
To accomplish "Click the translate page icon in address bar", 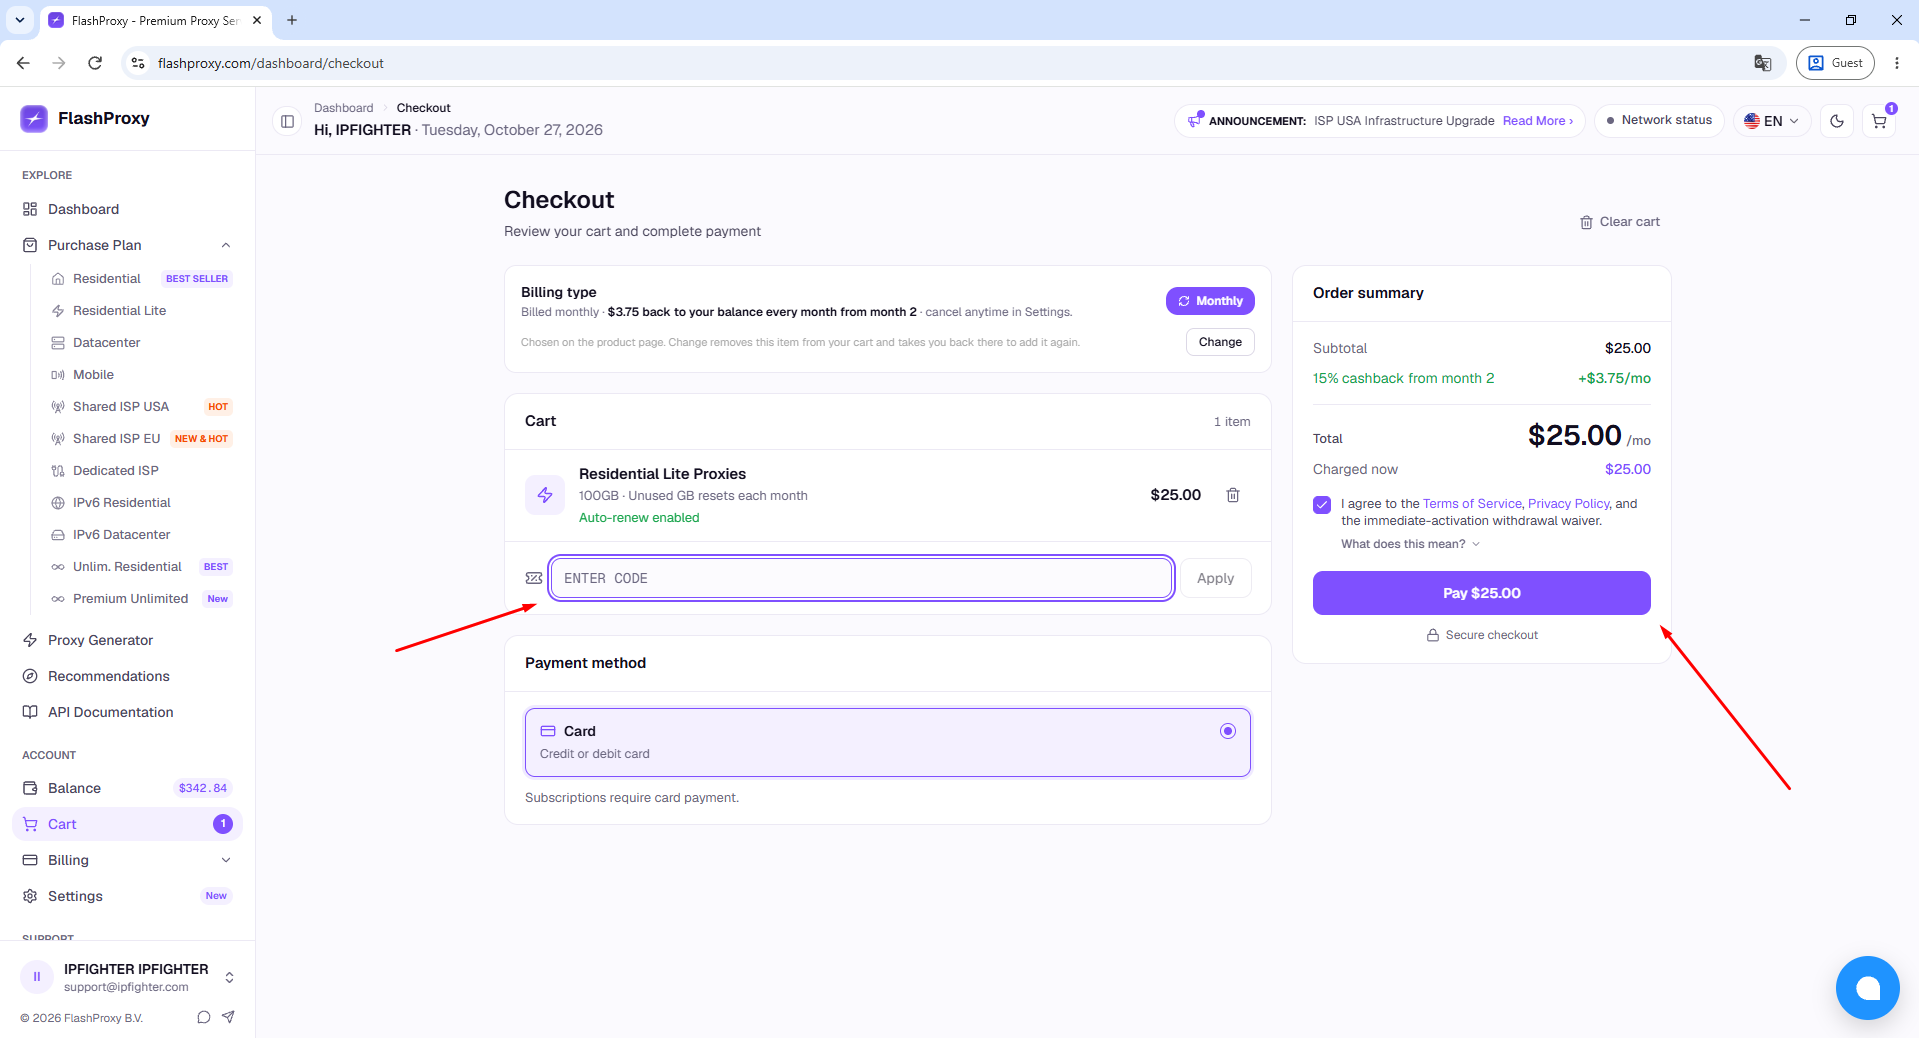I will click(x=1762, y=63).
